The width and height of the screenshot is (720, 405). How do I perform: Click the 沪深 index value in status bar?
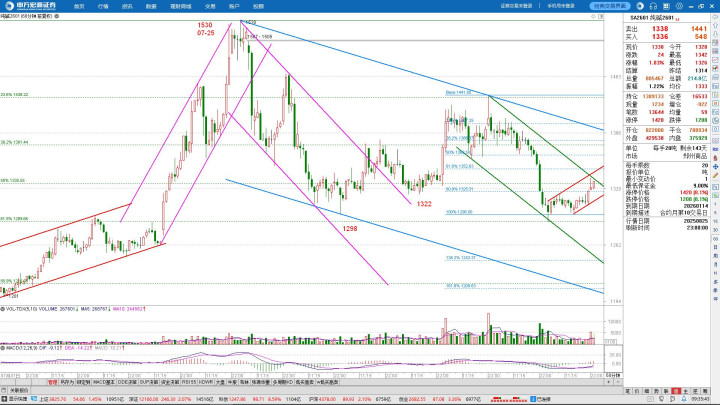pyautogui.click(x=328, y=399)
